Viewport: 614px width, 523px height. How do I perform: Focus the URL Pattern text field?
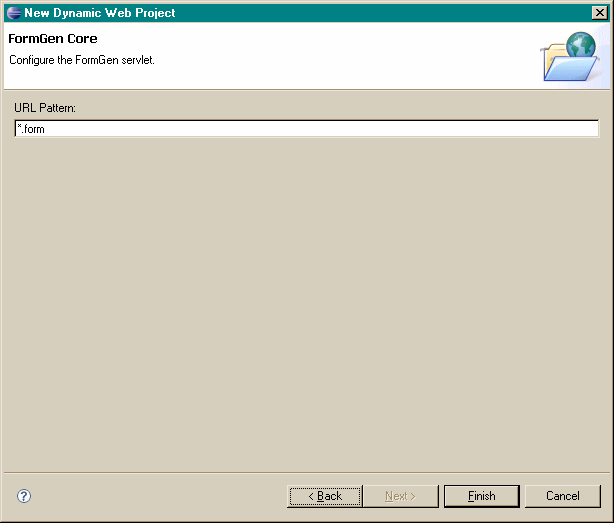[x=306, y=128]
